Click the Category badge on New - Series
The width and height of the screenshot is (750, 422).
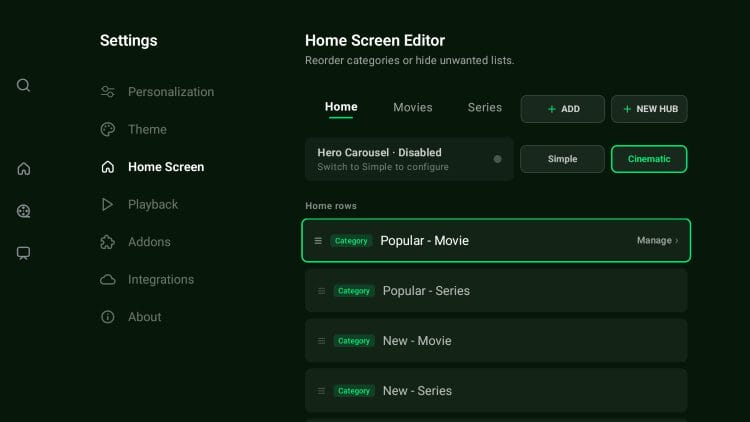click(x=354, y=391)
